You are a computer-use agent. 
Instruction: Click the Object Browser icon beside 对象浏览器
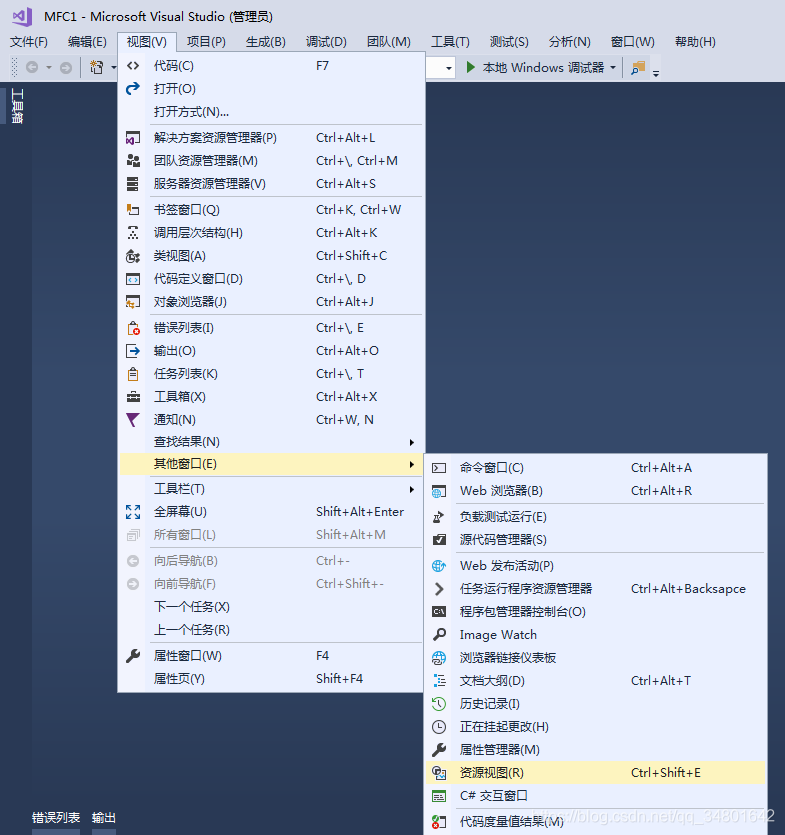pyautogui.click(x=133, y=302)
